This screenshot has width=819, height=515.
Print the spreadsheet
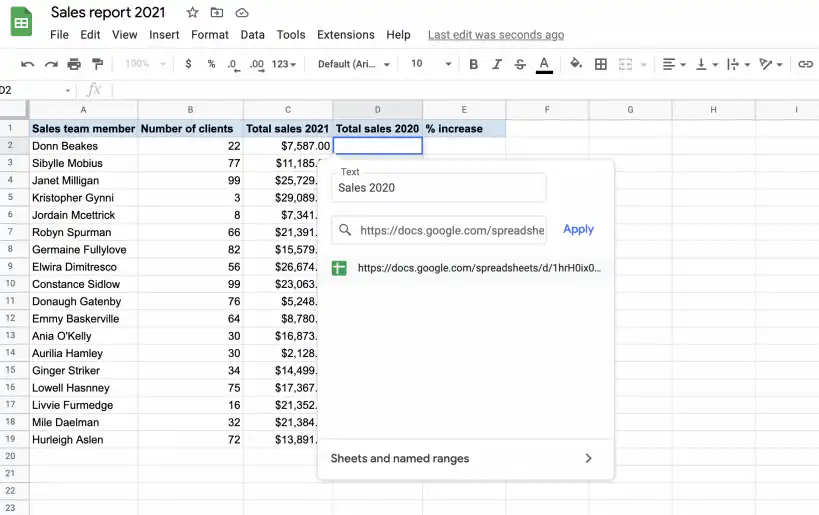(x=74, y=64)
